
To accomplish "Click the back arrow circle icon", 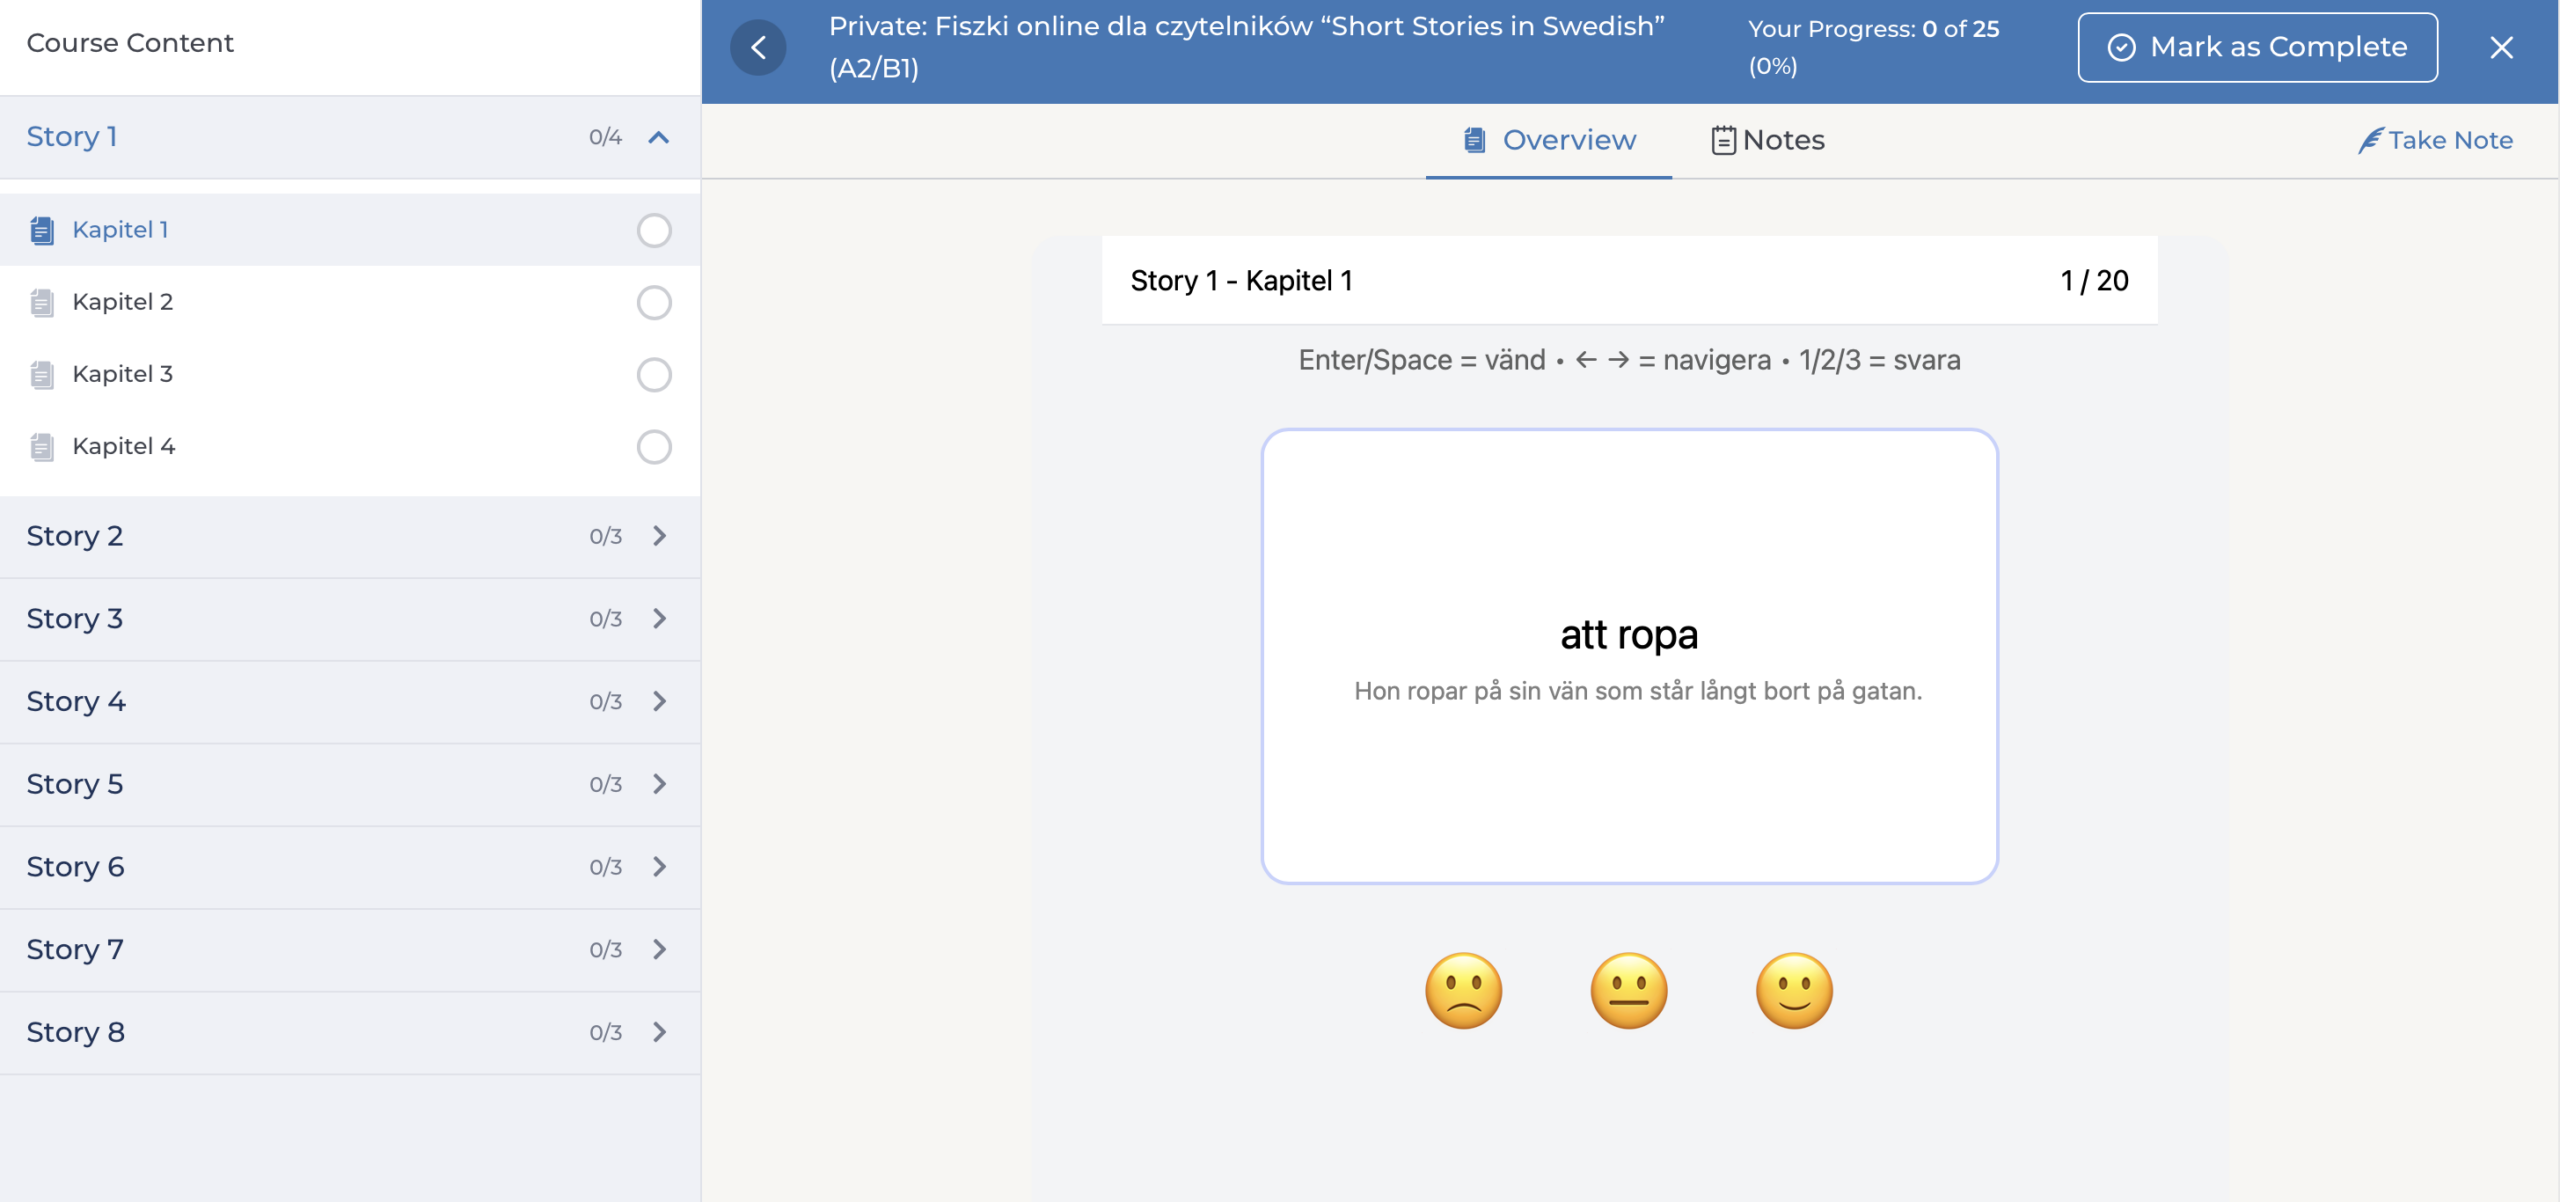I will [x=758, y=47].
